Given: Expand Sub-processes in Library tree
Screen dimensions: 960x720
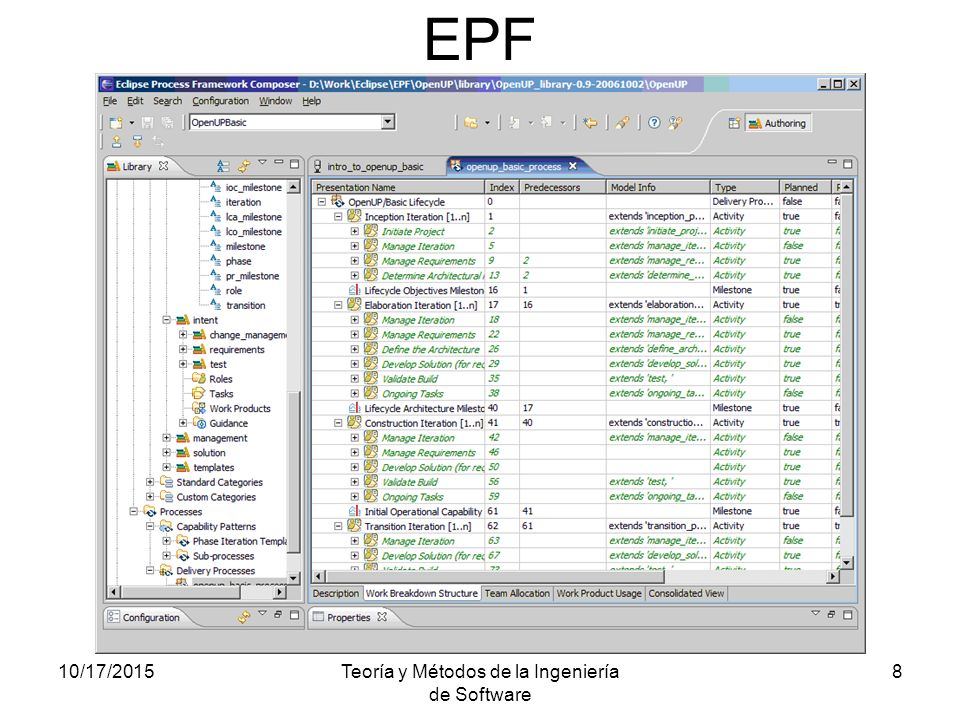Looking at the screenshot, I should [x=166, y=555].
